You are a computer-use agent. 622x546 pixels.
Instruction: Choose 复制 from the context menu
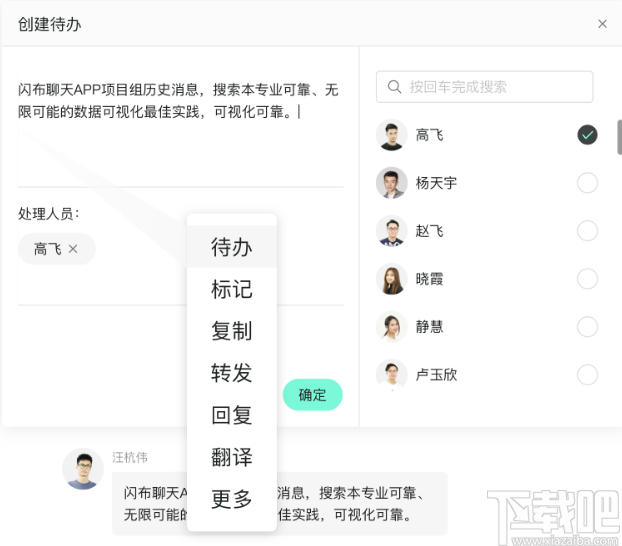click(x=232, y=331)
